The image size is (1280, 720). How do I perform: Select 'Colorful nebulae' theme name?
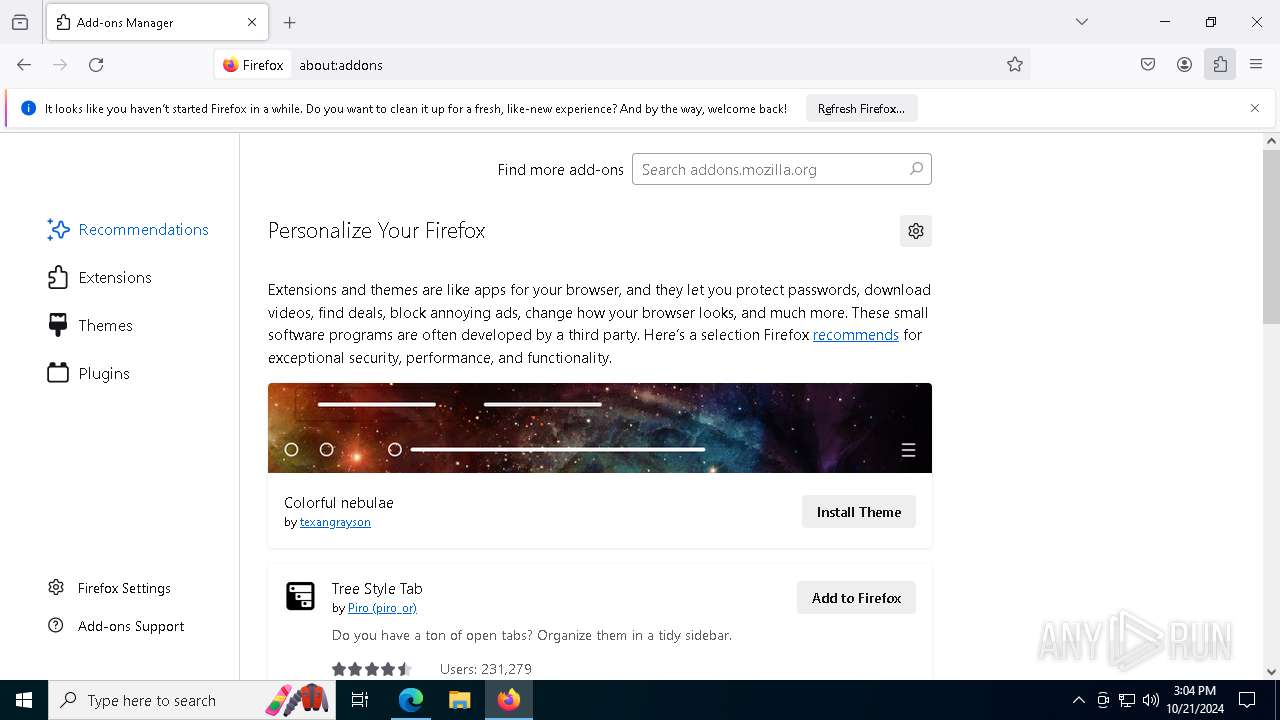tap(339, 503)
